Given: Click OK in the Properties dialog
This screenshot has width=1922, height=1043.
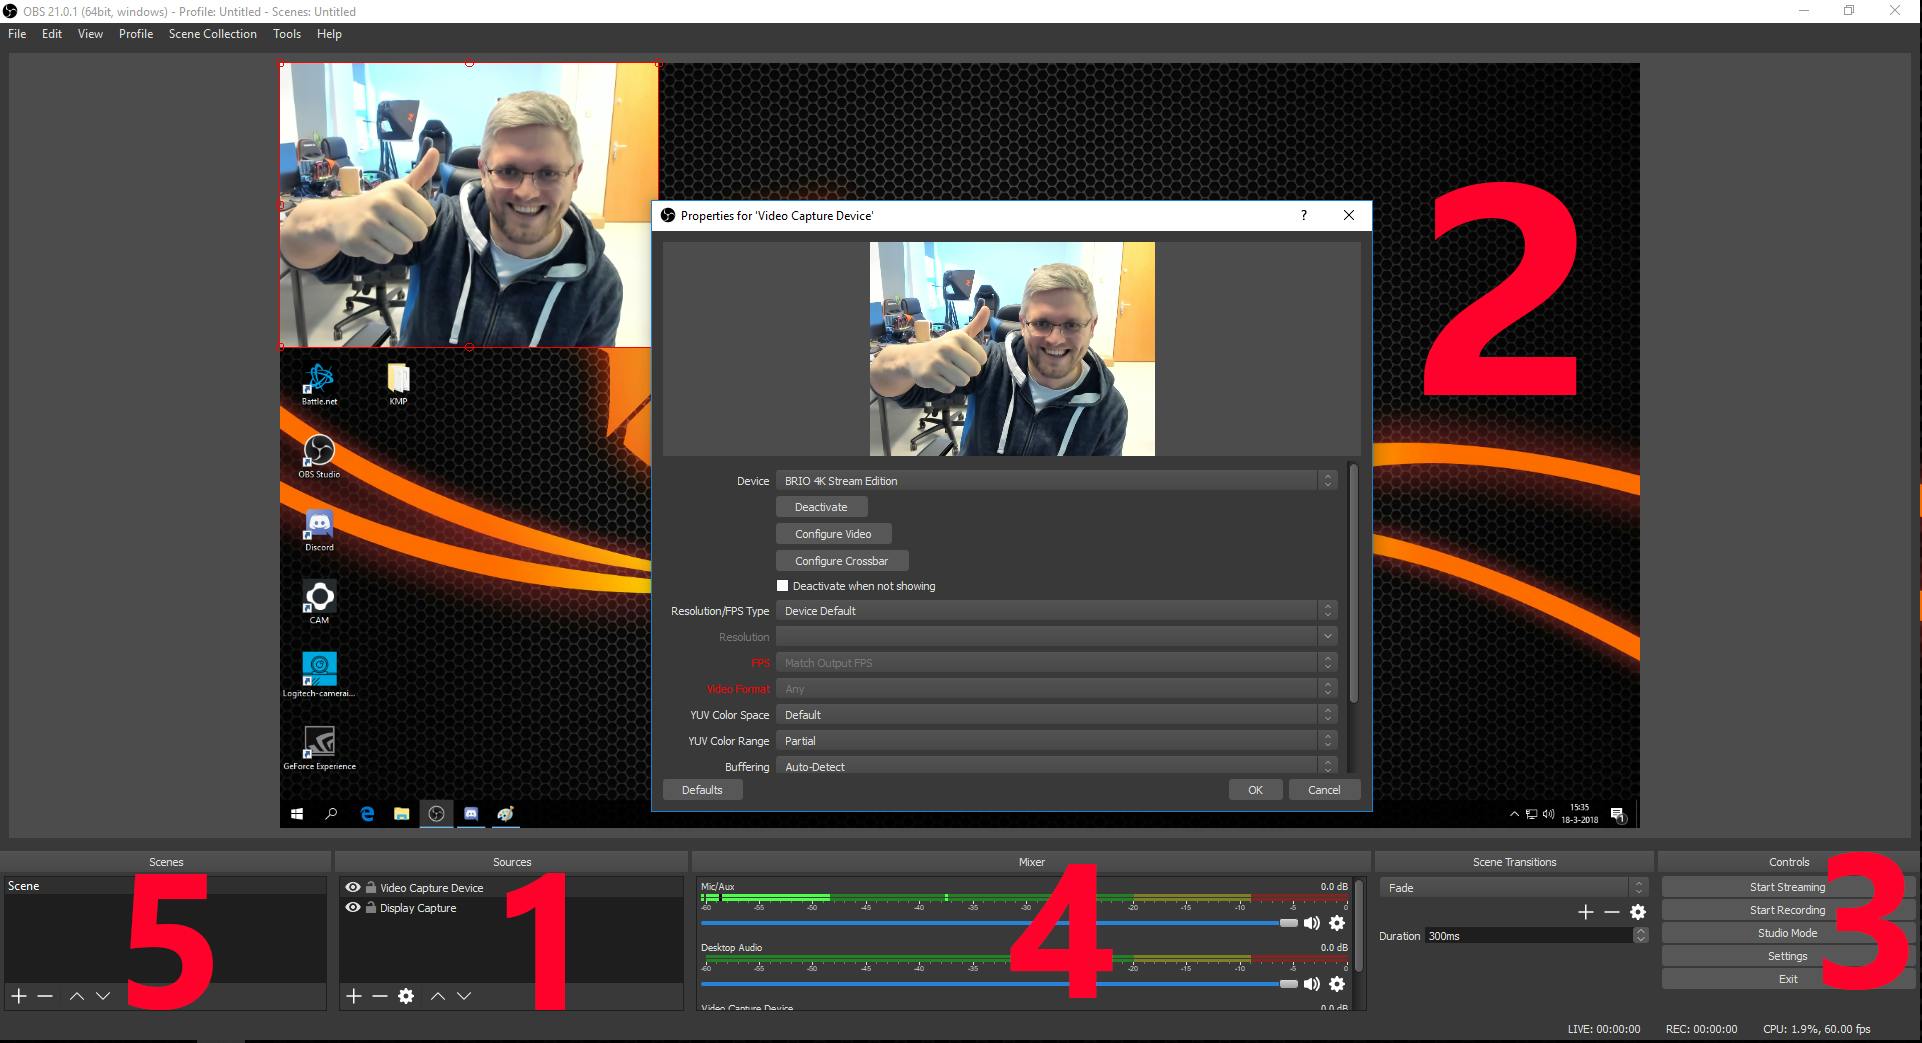Looking at the screenshot, I should click(x=1255, y=790).
